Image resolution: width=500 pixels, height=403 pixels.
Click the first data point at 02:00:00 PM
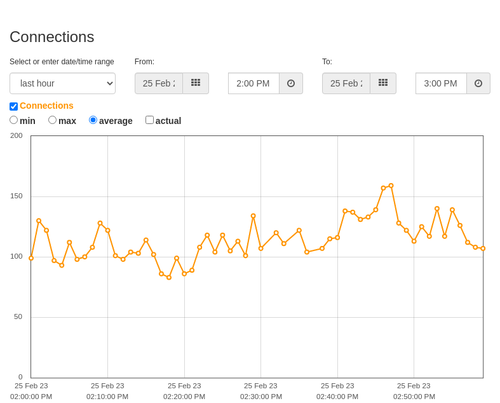(31, 258)
